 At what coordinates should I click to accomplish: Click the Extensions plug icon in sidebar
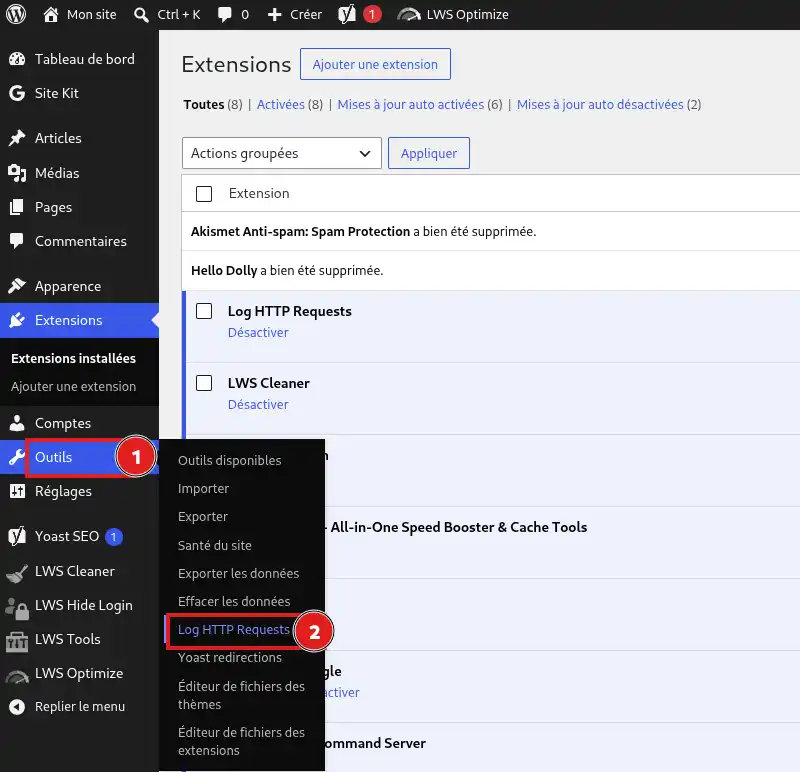click(17, 320)
